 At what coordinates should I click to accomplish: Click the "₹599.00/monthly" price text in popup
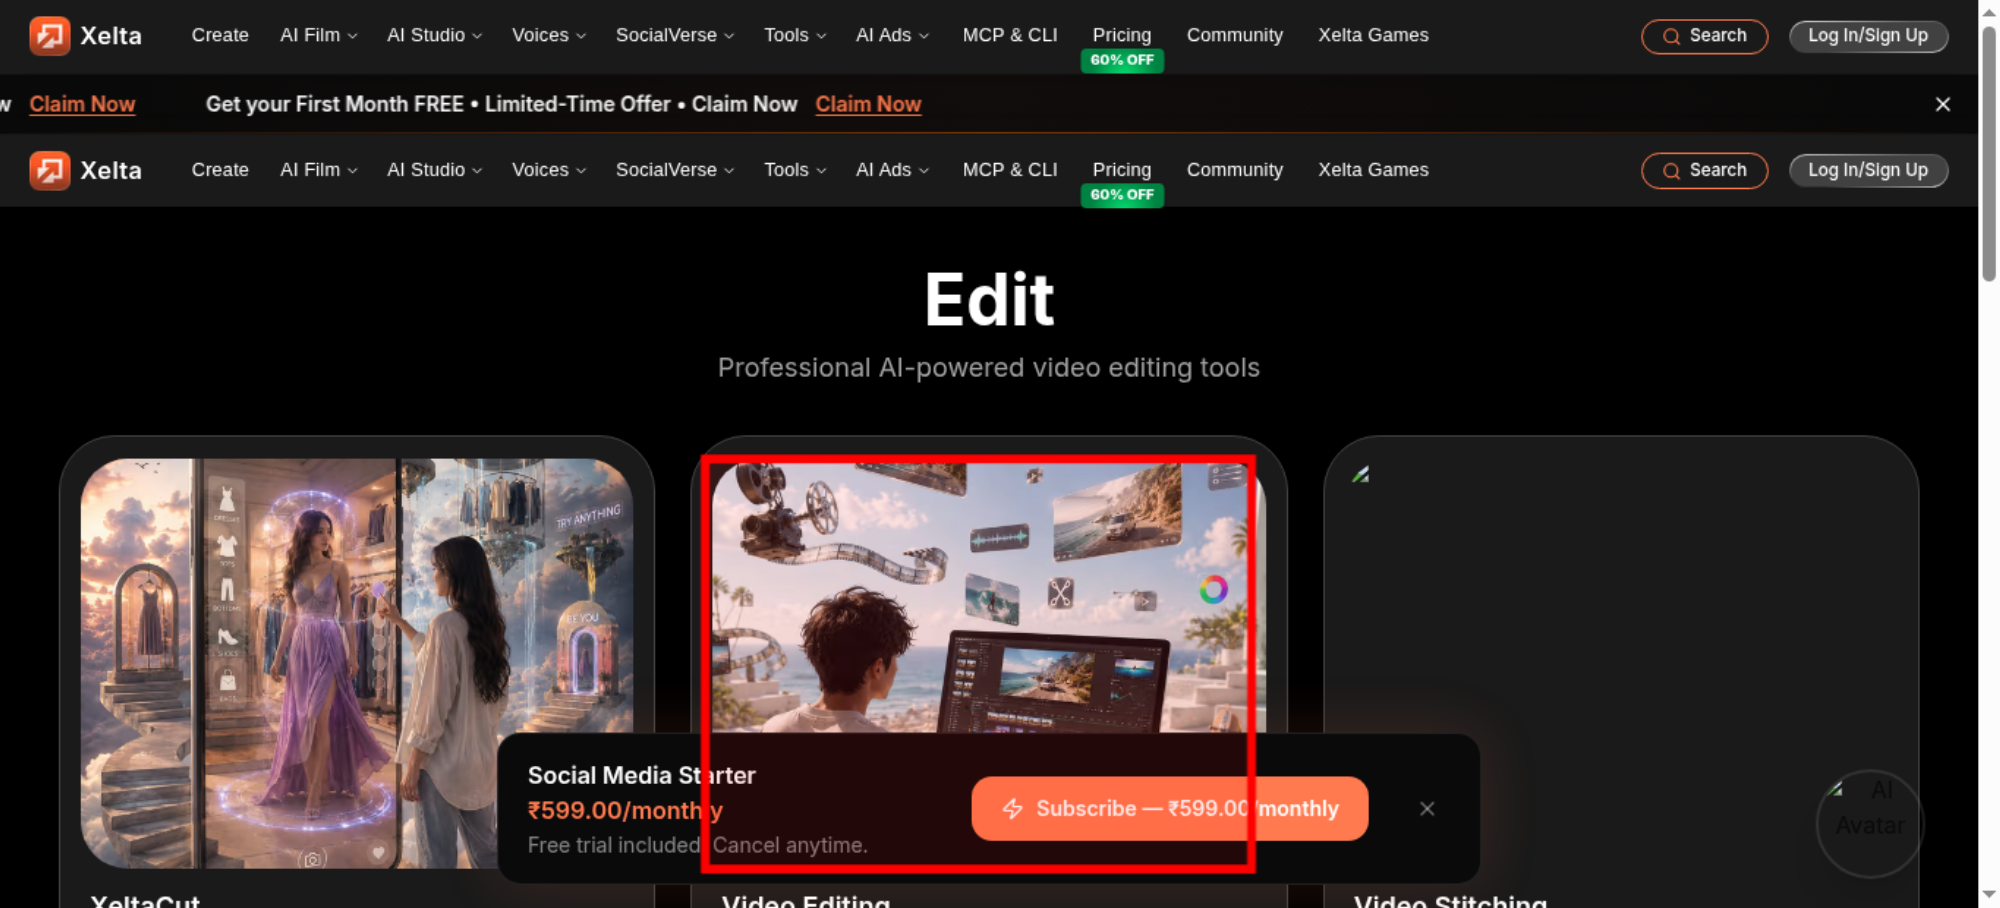[625, 810]
